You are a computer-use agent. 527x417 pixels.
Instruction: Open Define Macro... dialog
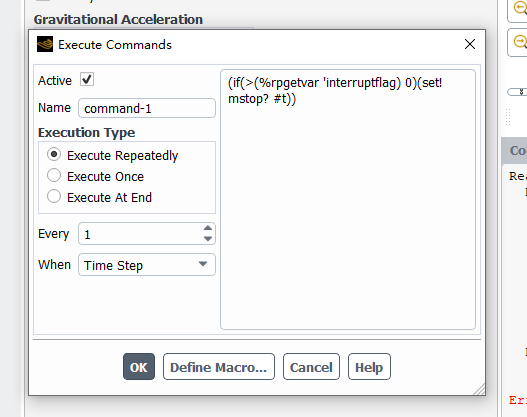pos(219,367)
